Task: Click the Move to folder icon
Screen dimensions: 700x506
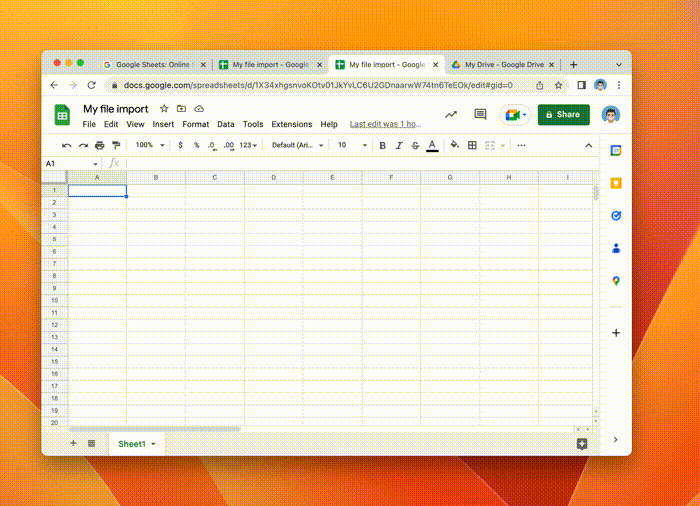Action: tap(181, 109)
